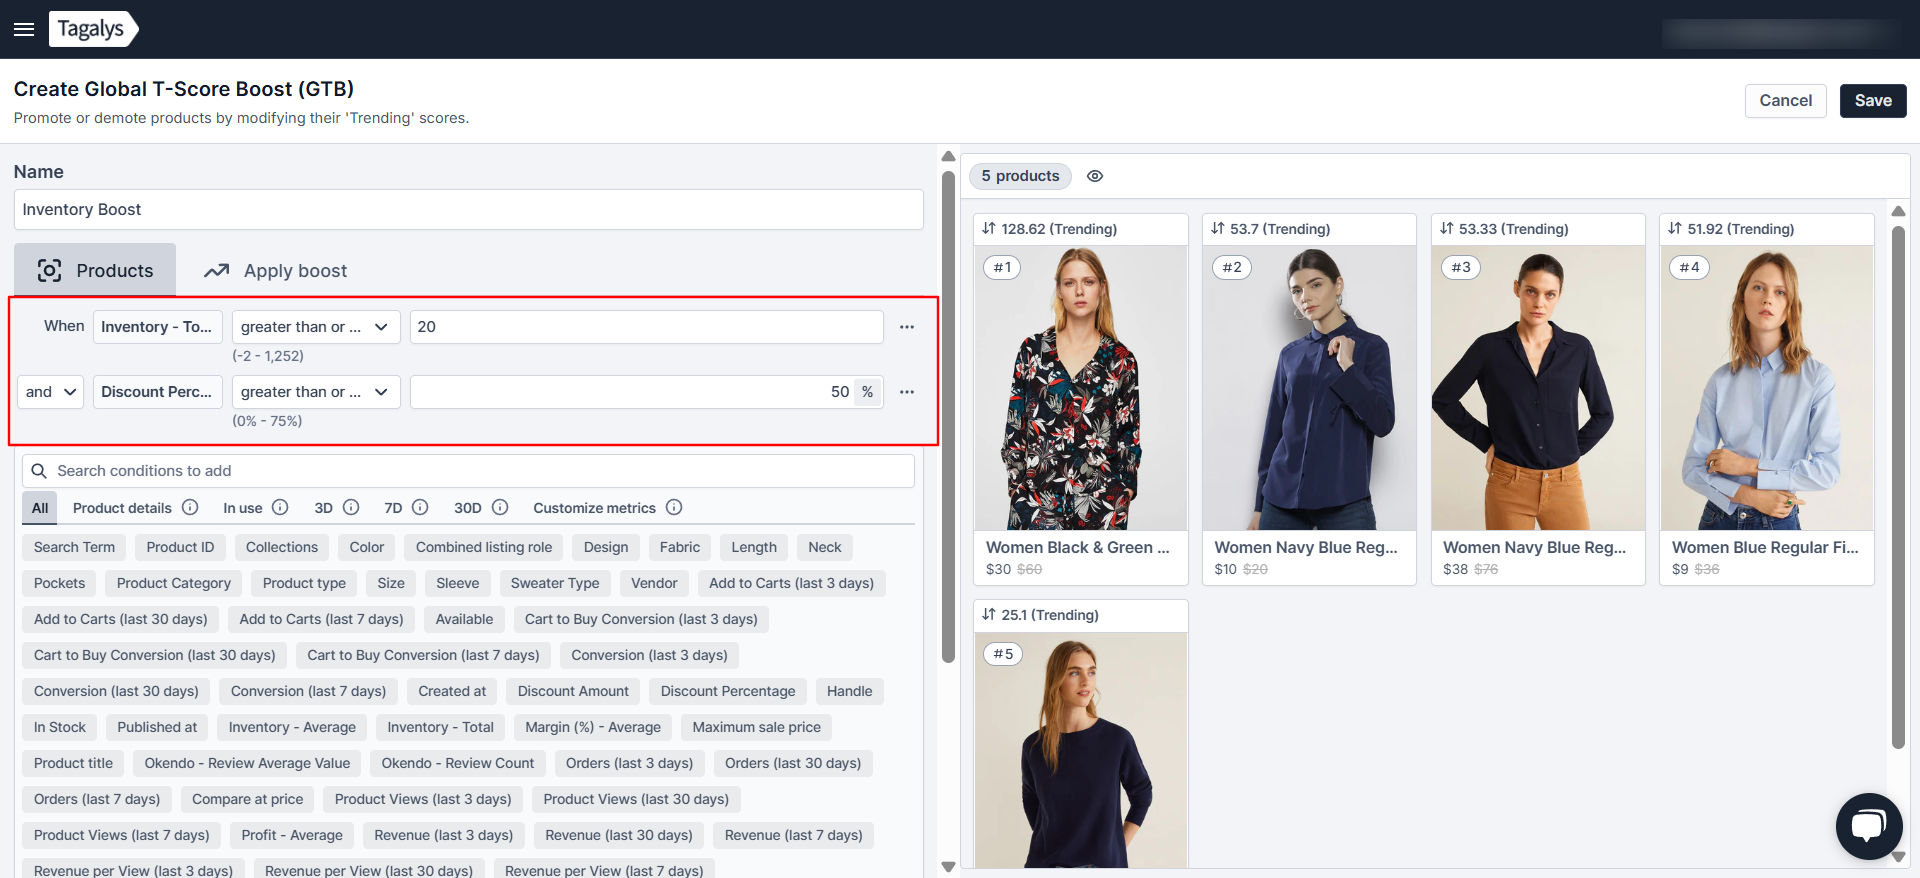Switch to the Apply boost tab
This screenshot has height=878, width=1920.
click(275, 271)
